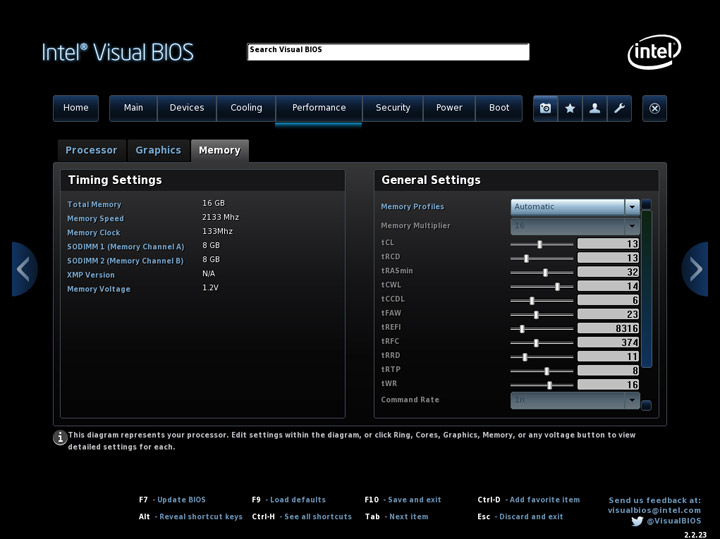Click the Intel logo
Viewport: 720px width, 539px height.
[x=654, y=51]
